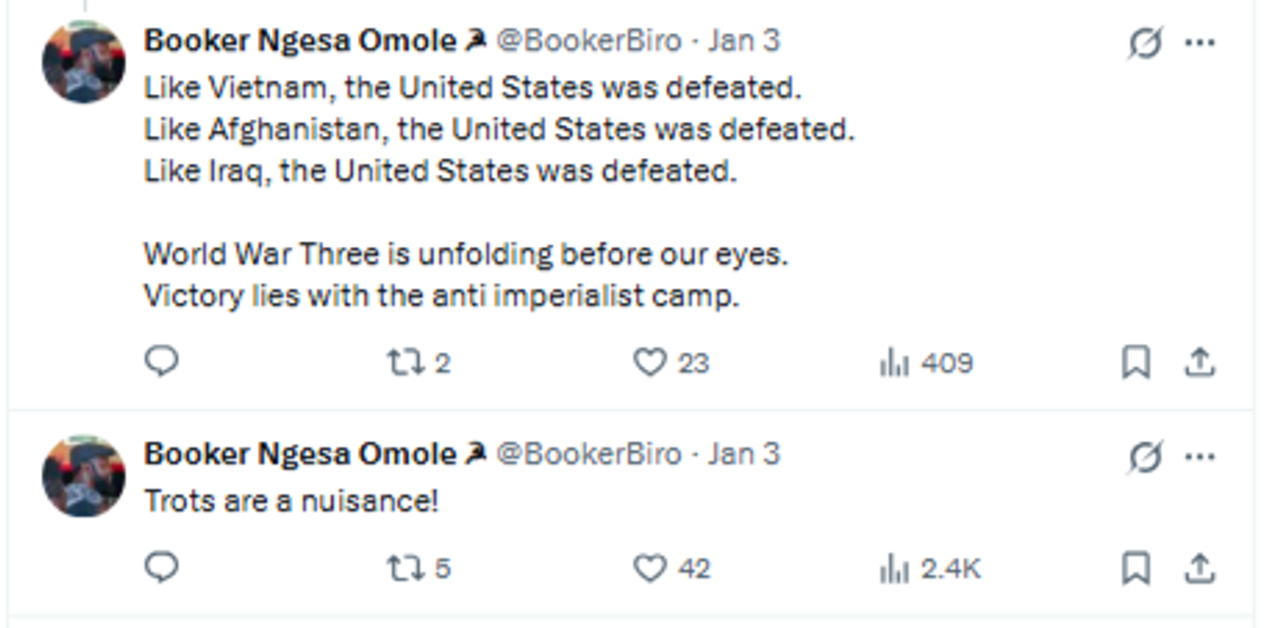This screenshot has width=1280, height=628.
Task: Open more options on second tweet
Action: (1200, 457)
